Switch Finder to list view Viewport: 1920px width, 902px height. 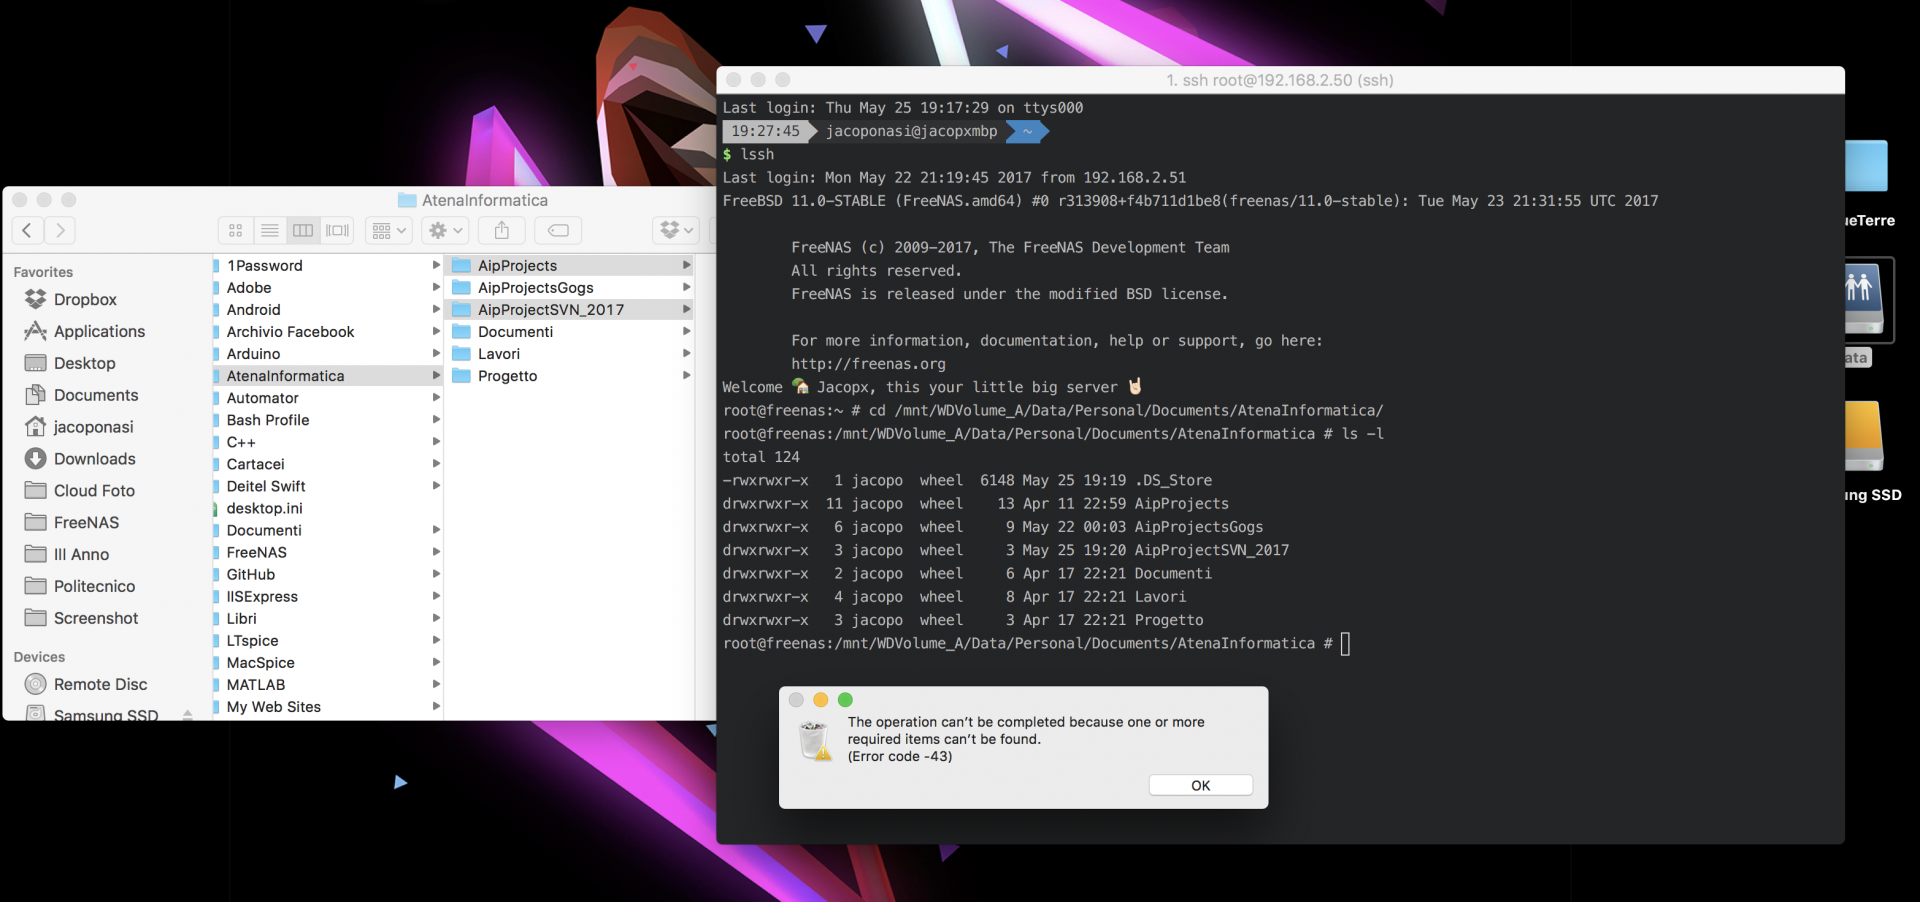(x=270, y=231)
